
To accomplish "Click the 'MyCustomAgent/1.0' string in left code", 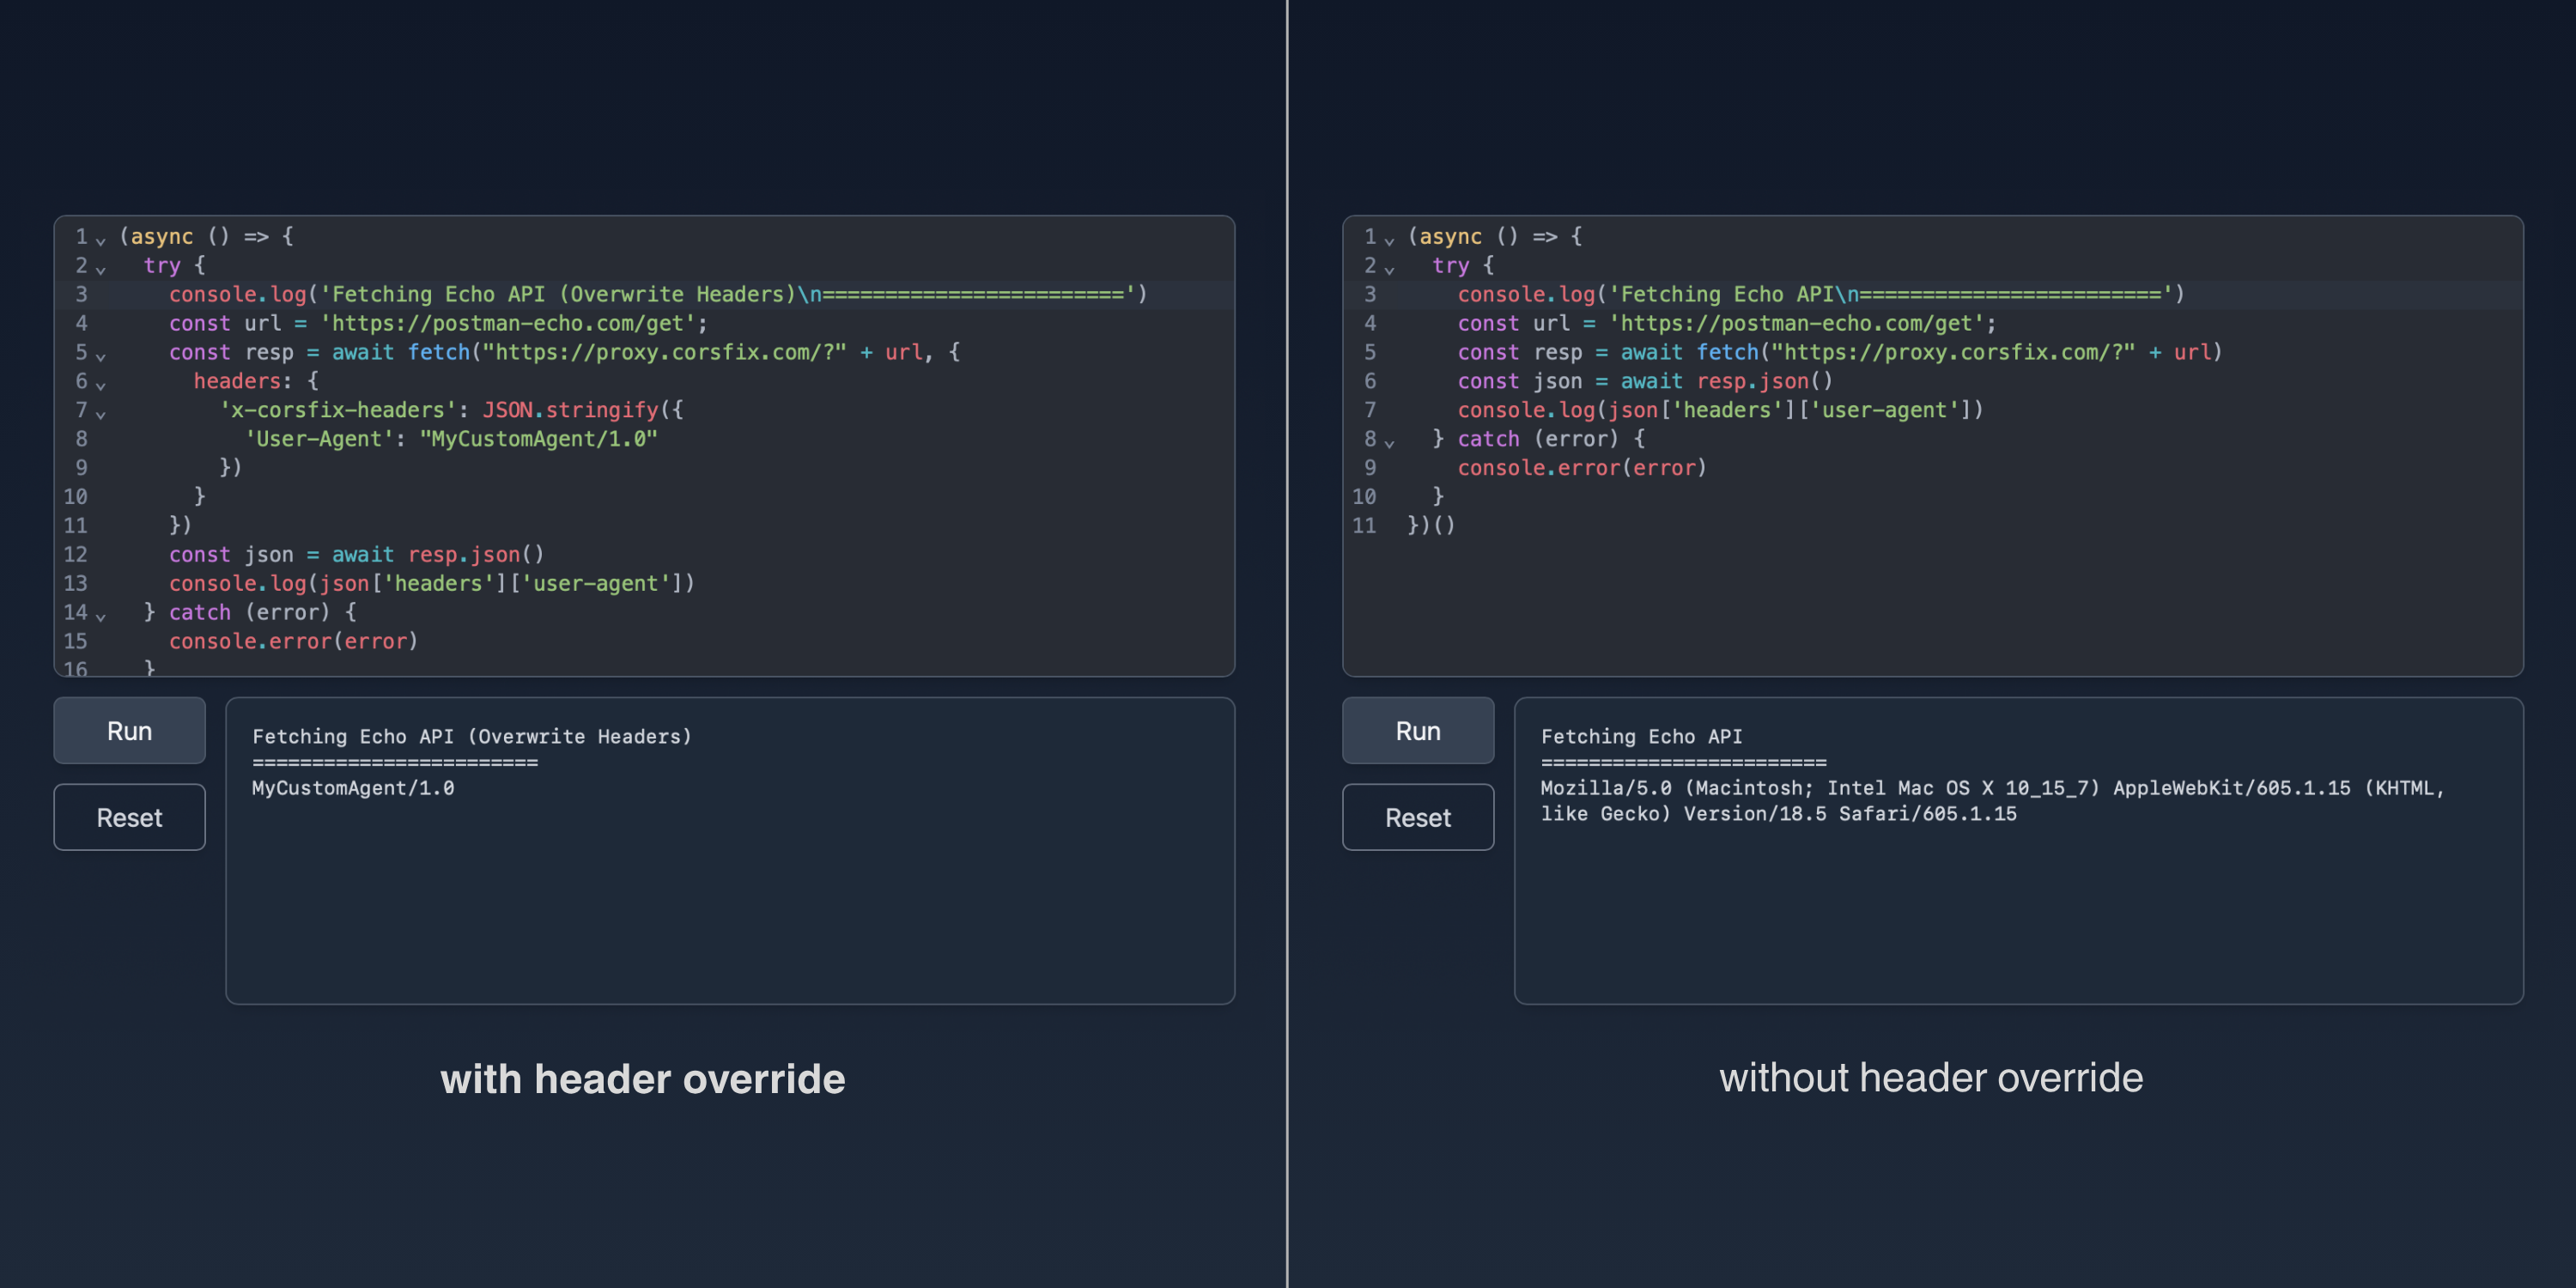I will 538,439.
